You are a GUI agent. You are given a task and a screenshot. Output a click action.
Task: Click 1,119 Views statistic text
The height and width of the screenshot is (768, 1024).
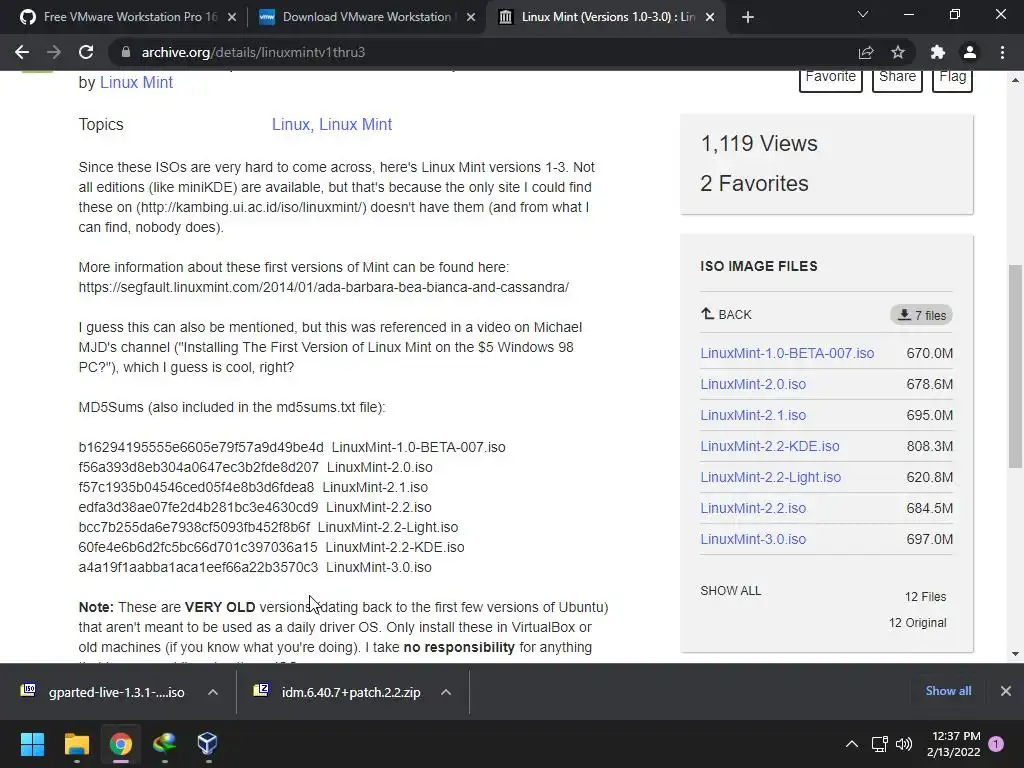pos(759,144)
